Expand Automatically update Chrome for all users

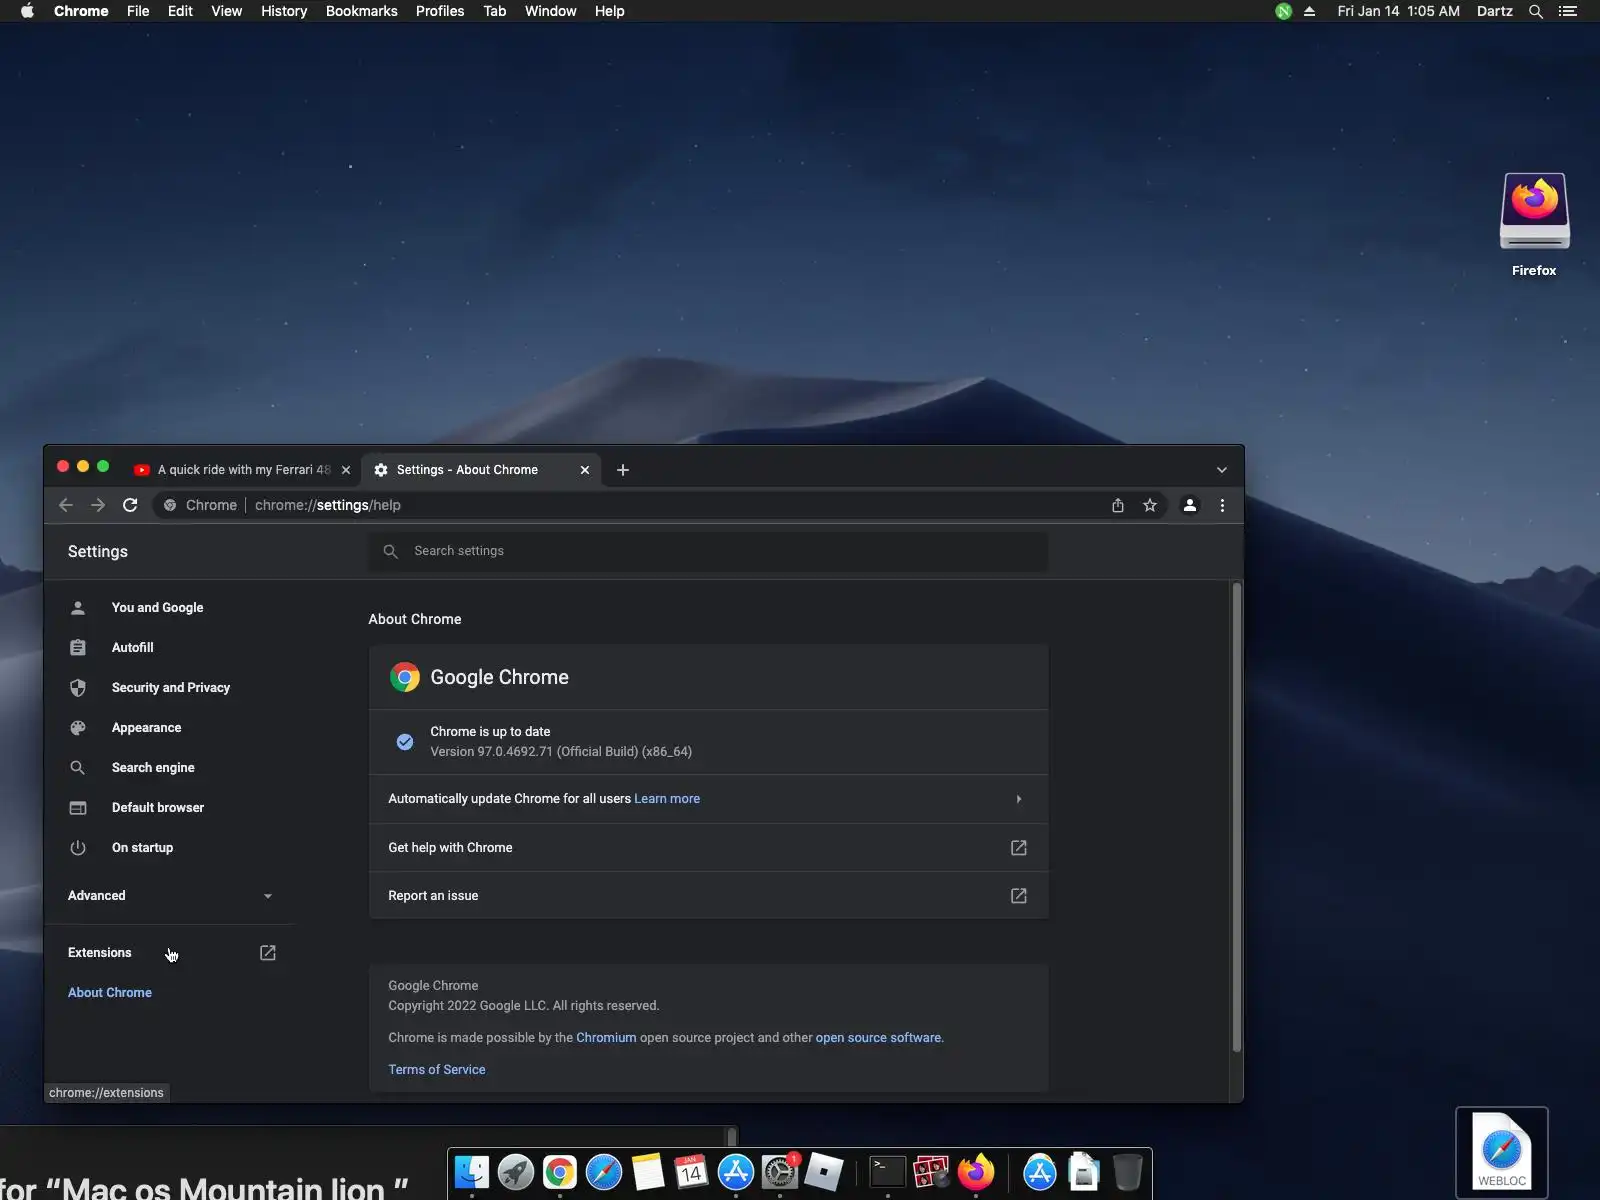(x=709, y=799)
